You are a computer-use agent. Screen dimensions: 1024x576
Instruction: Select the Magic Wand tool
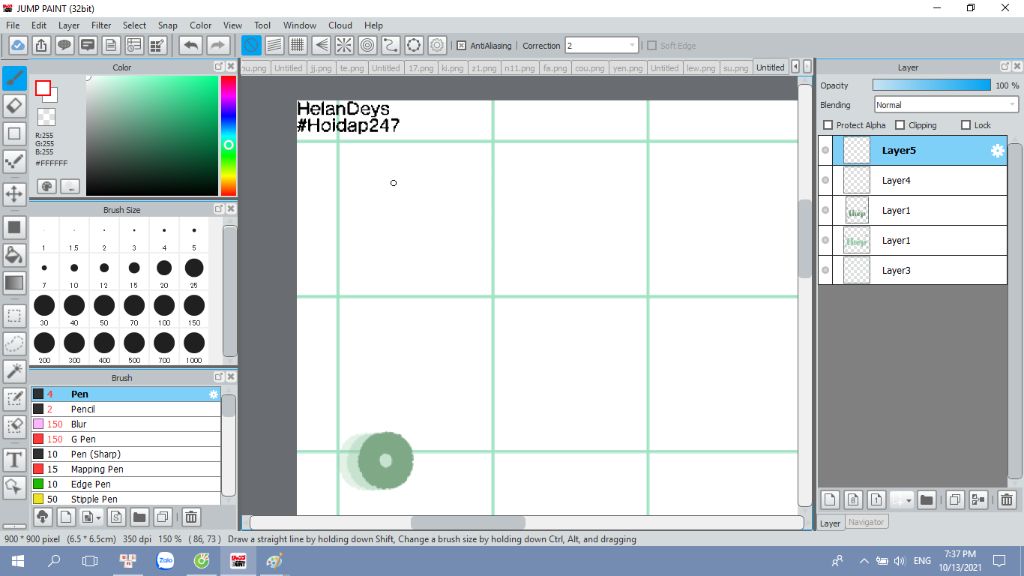point(14,371)
